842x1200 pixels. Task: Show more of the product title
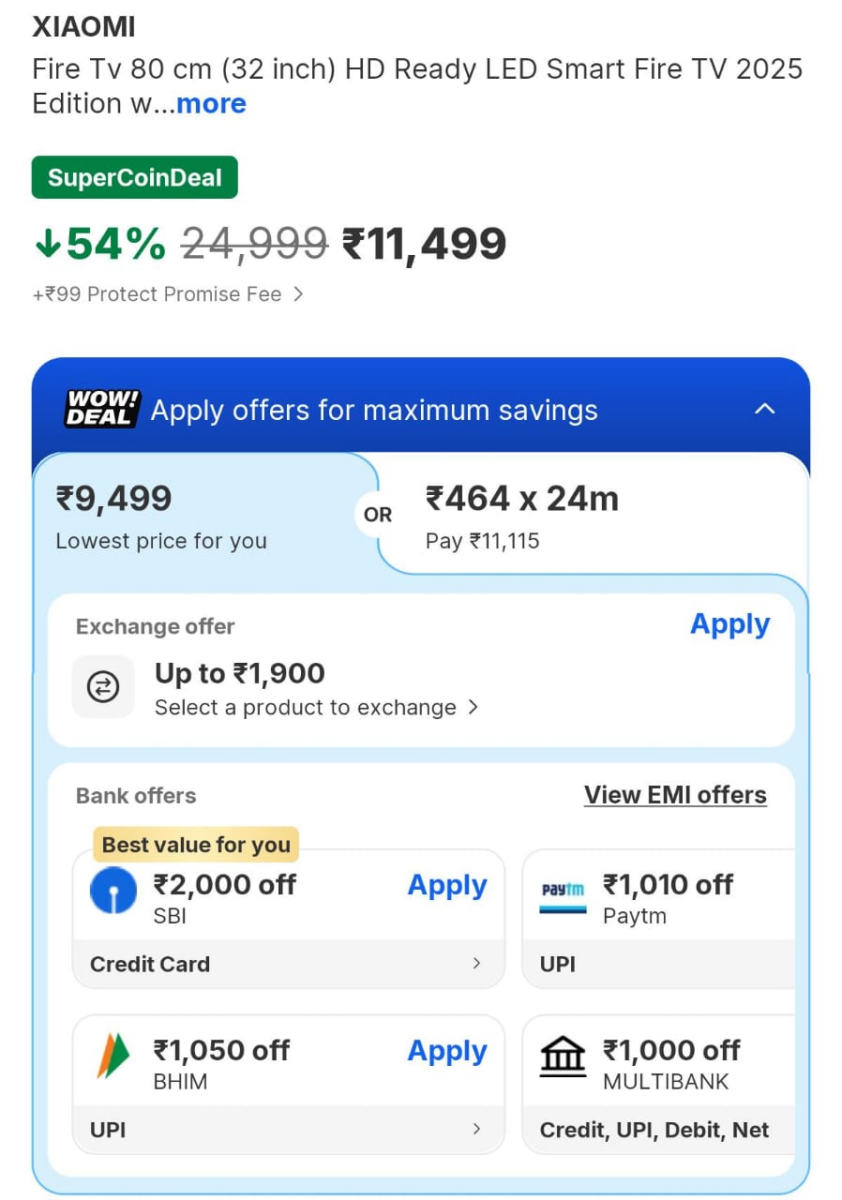(x=211, y=104)
